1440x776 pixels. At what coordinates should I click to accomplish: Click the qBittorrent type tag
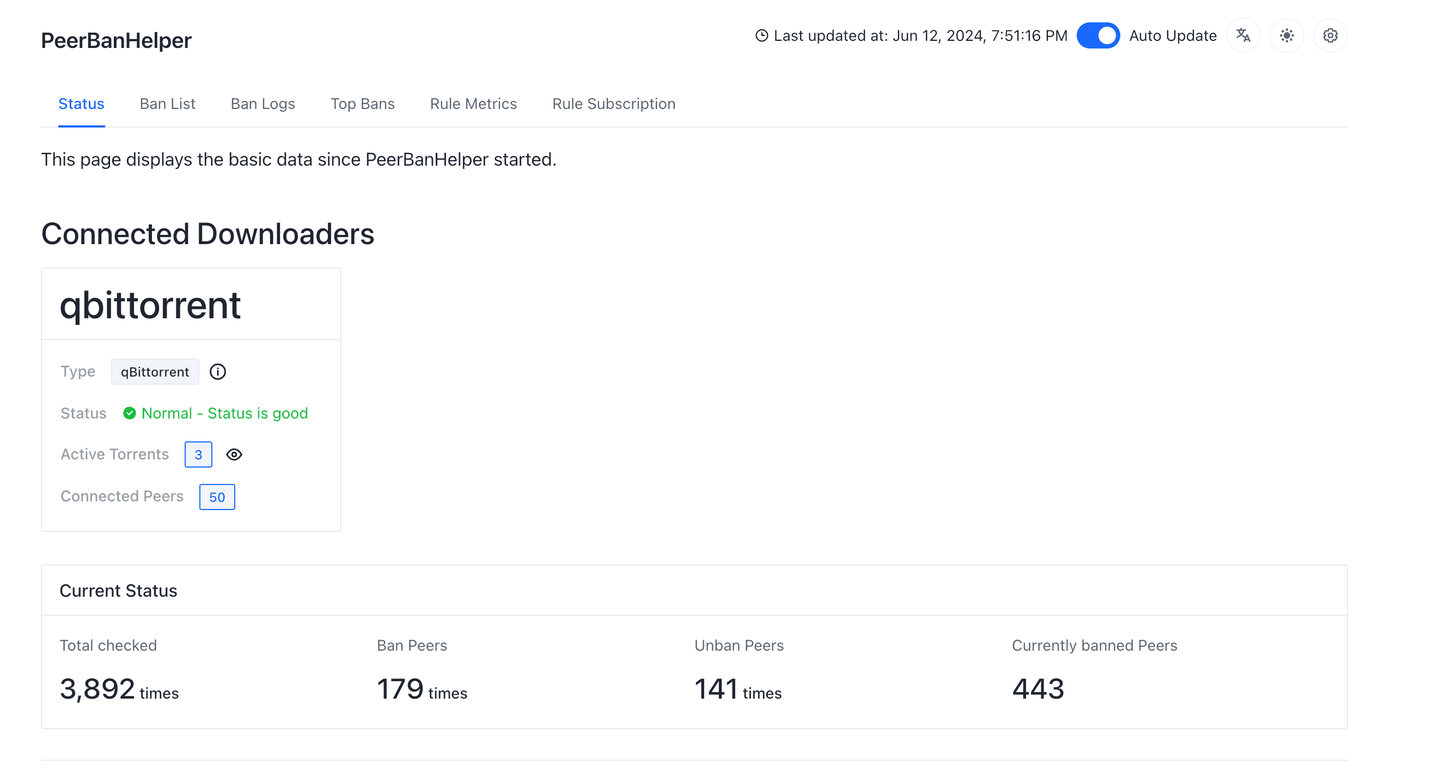(155, 372)
